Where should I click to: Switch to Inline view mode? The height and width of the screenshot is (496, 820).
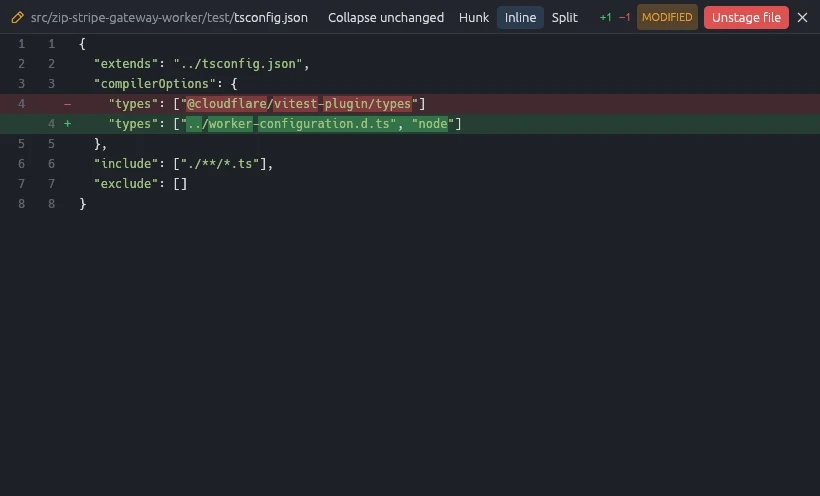pyautogui.click(x=520, y=17)
